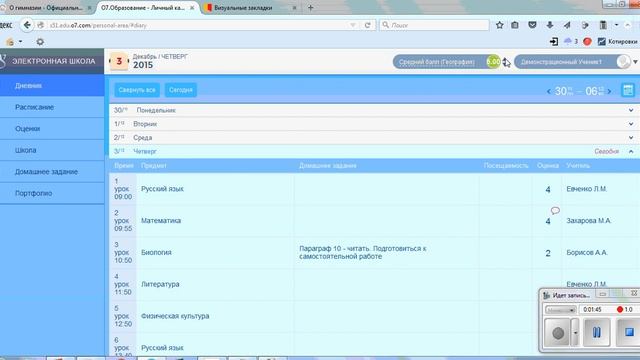Stop the screen recording
This screenshot has width=640, height=360.
click(x=629, y=332)
